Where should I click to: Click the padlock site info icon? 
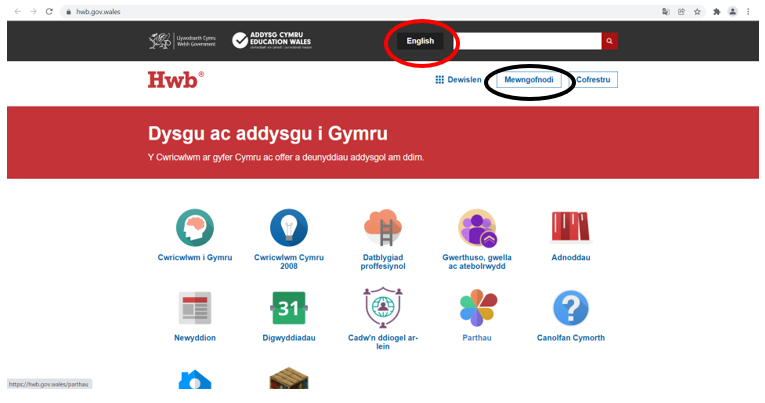pos(68,12)
